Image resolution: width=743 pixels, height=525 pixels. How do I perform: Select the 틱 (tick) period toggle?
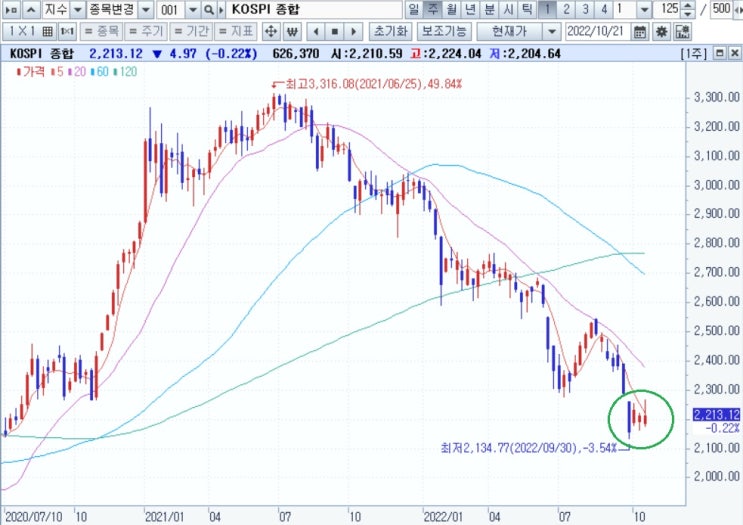[527, 9]
